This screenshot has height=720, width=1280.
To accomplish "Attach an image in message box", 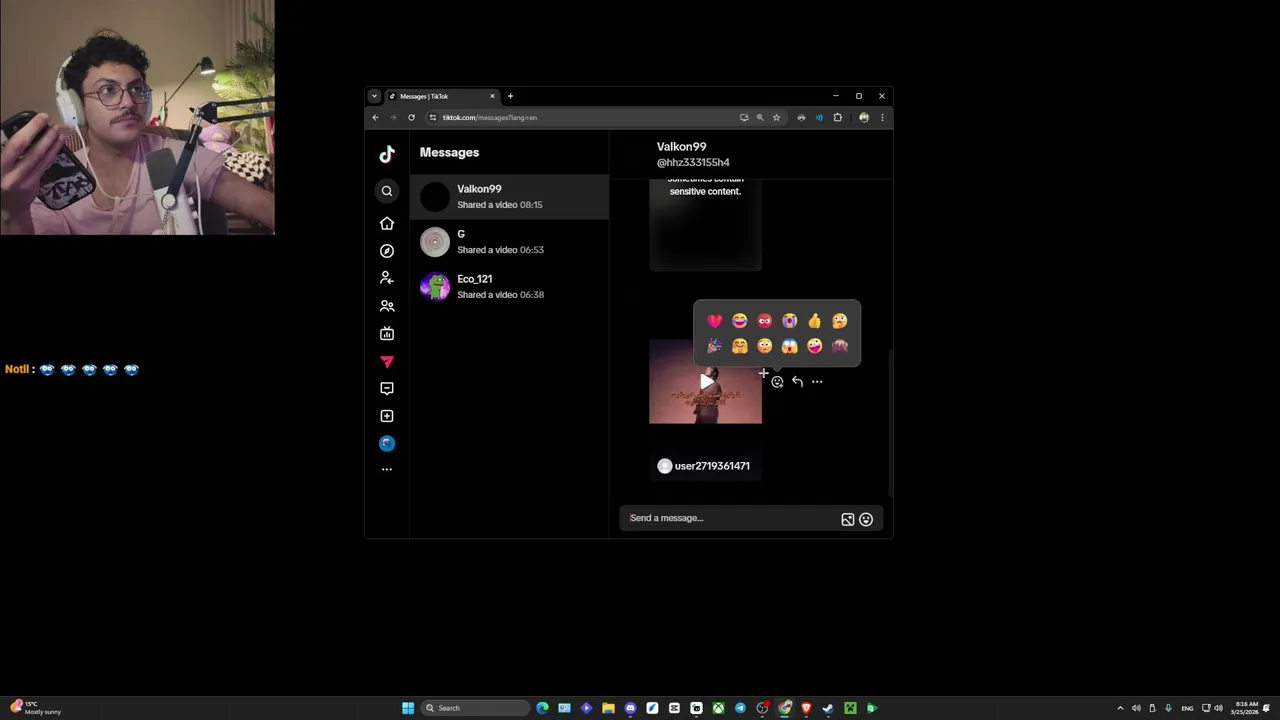I will point(848,519).
